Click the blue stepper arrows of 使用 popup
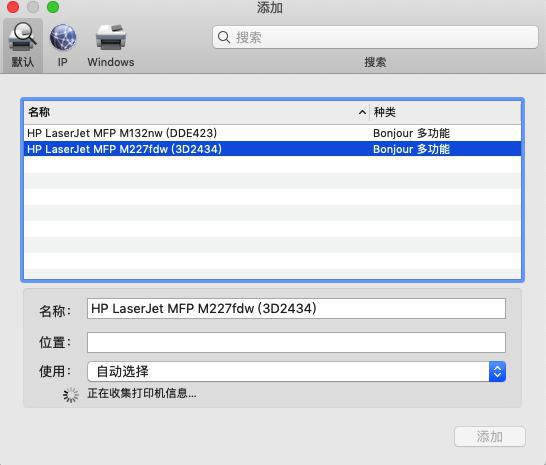Image resolution: width=546 pixels, height=465 pixels. click(x=497, y=372)
